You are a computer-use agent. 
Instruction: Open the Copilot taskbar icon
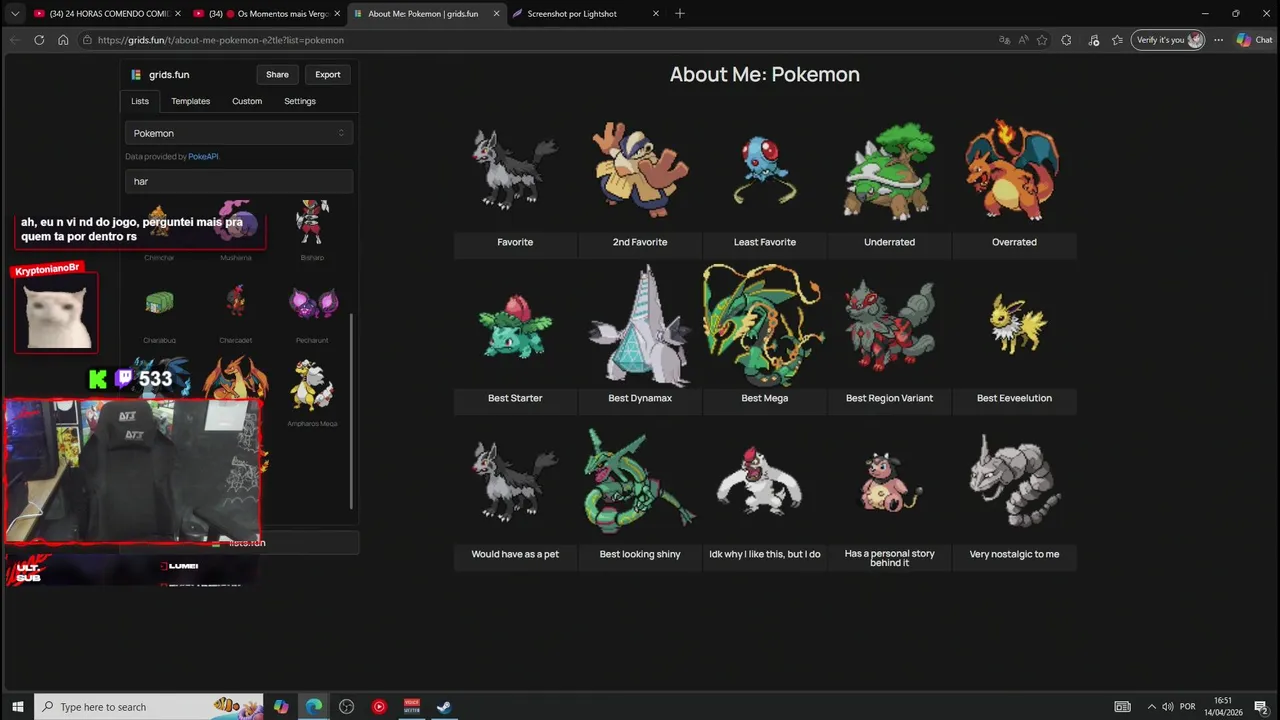pyautogui.click(x=281, y=707)
